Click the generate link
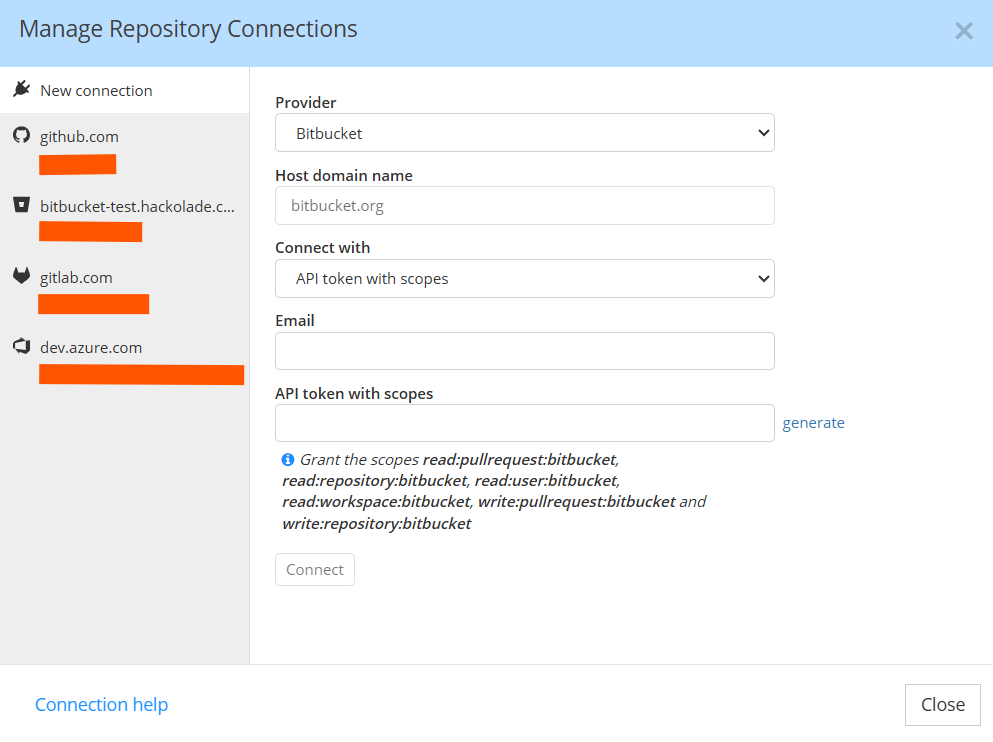This screenshot has height=742, width=993. coord(813,423)
